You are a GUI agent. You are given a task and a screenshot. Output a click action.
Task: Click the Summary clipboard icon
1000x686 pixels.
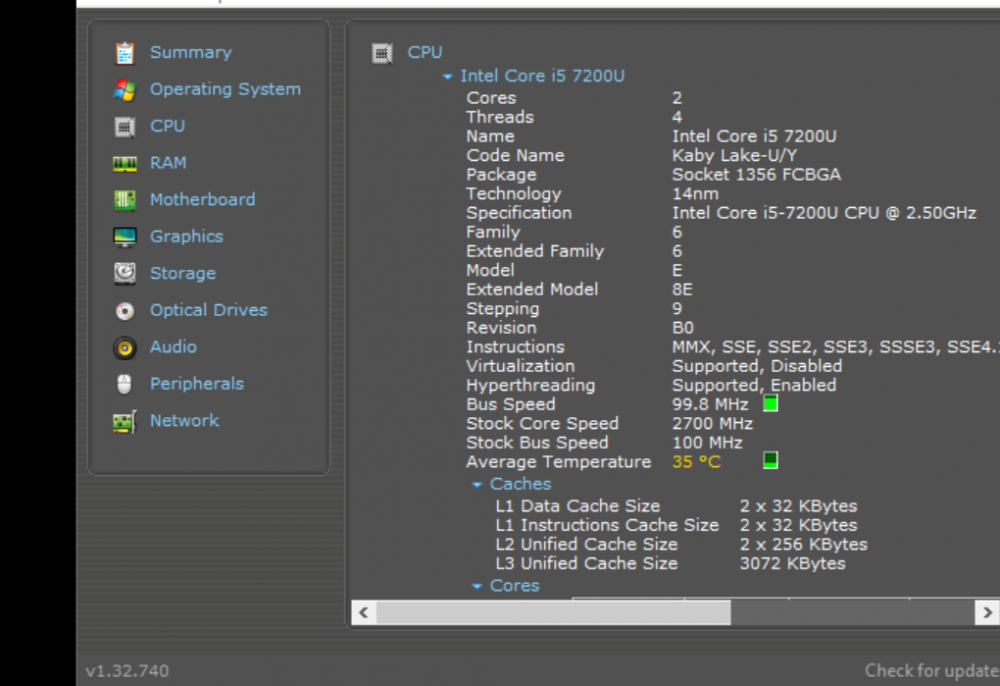tap(124, 53)
